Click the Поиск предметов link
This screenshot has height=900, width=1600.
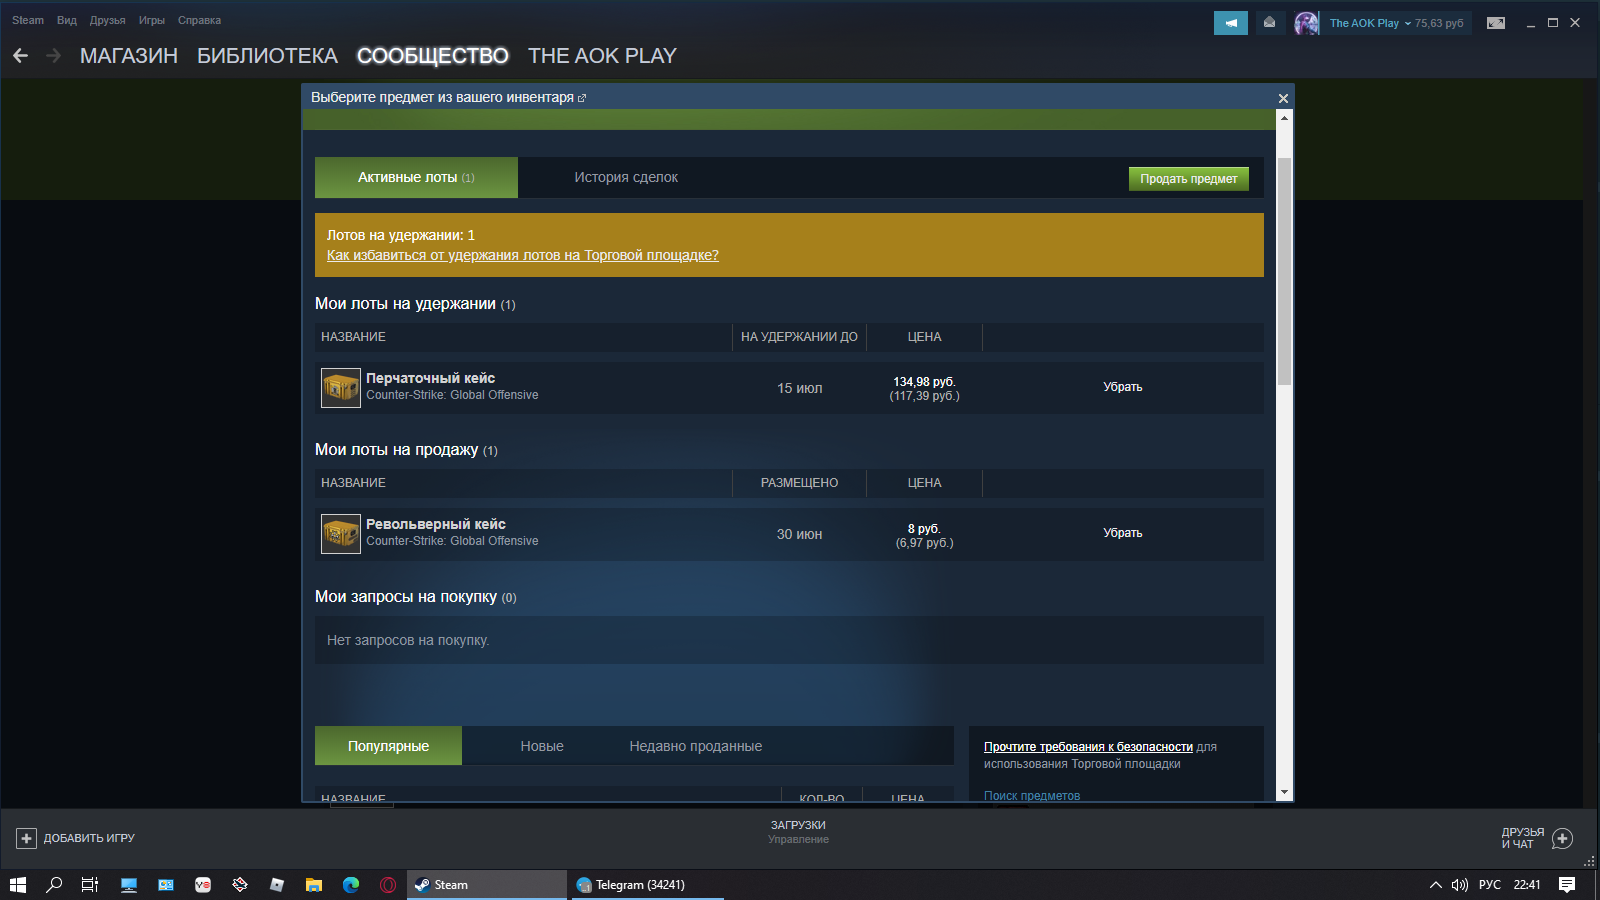[x=1032, y=796]
